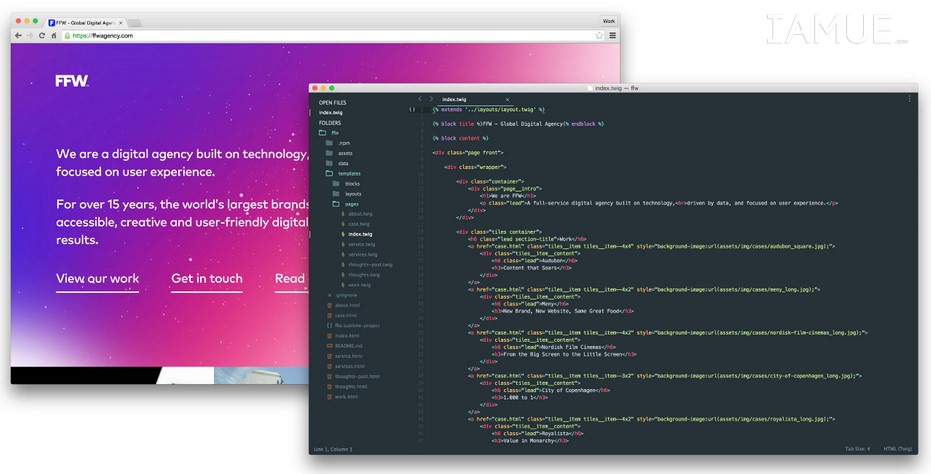Select the FFW - Global Digital Agency tab
The height and width of the screenshot is (474, 931).
click(86, 23)
